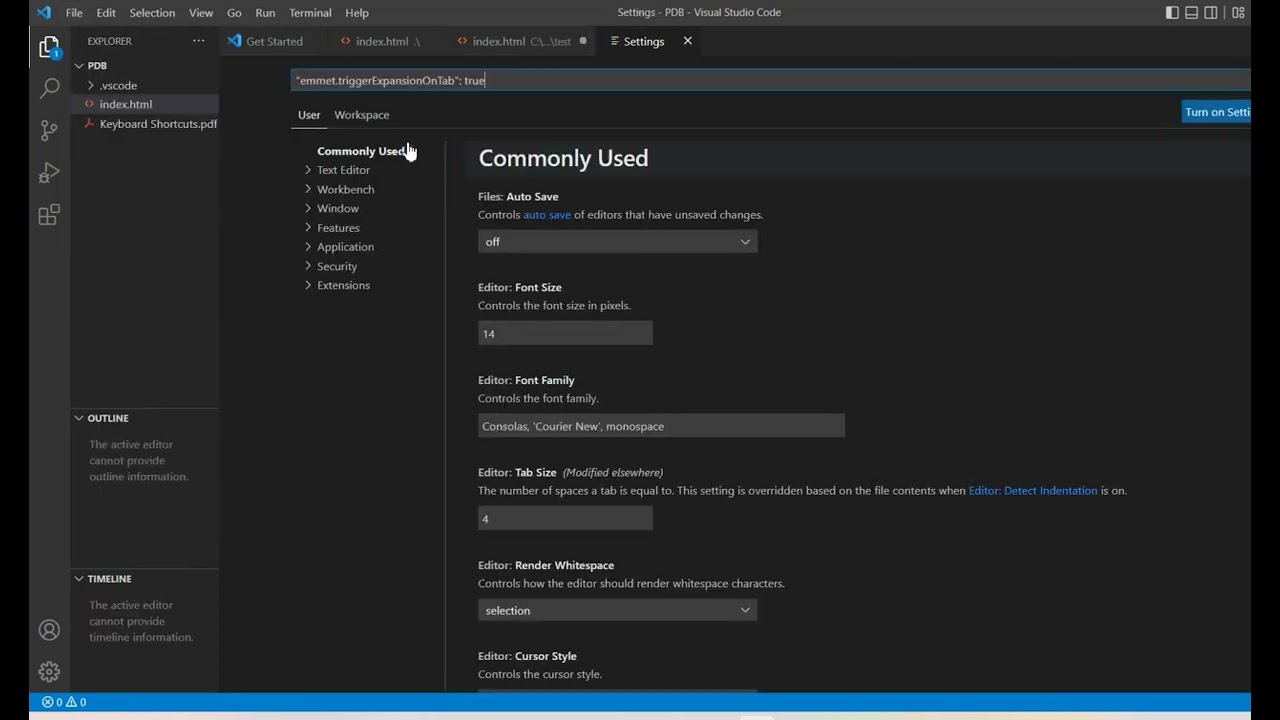Open the Selection menu
Screen dimensions: 1280x720
(152, 13)
